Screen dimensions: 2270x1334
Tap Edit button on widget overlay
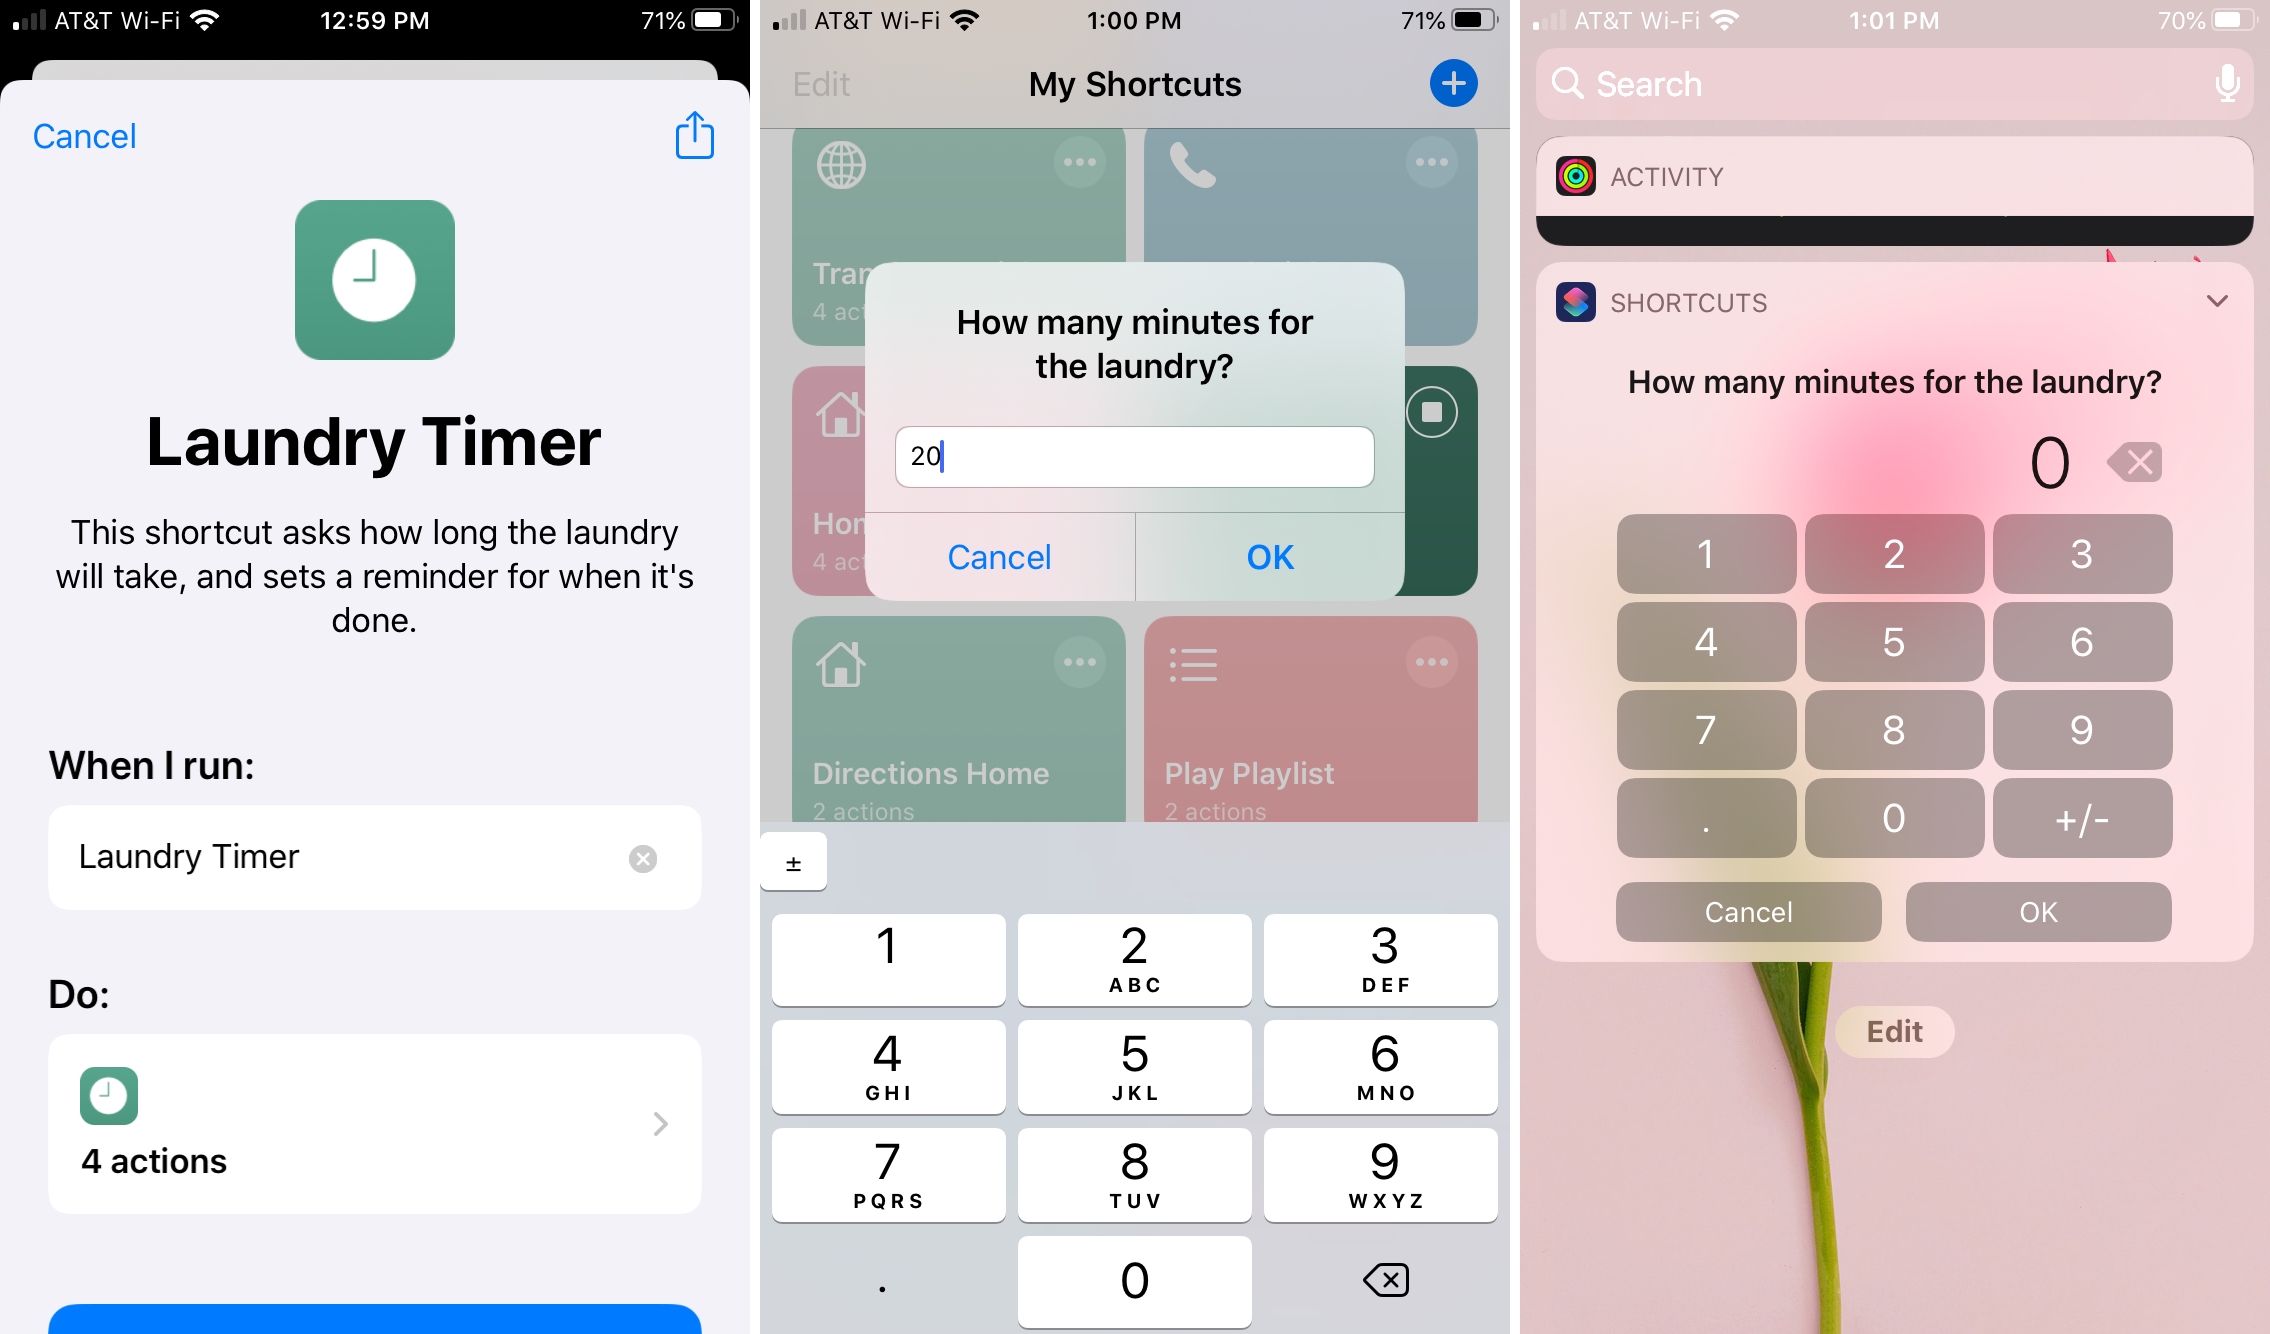(1891, 1029)
